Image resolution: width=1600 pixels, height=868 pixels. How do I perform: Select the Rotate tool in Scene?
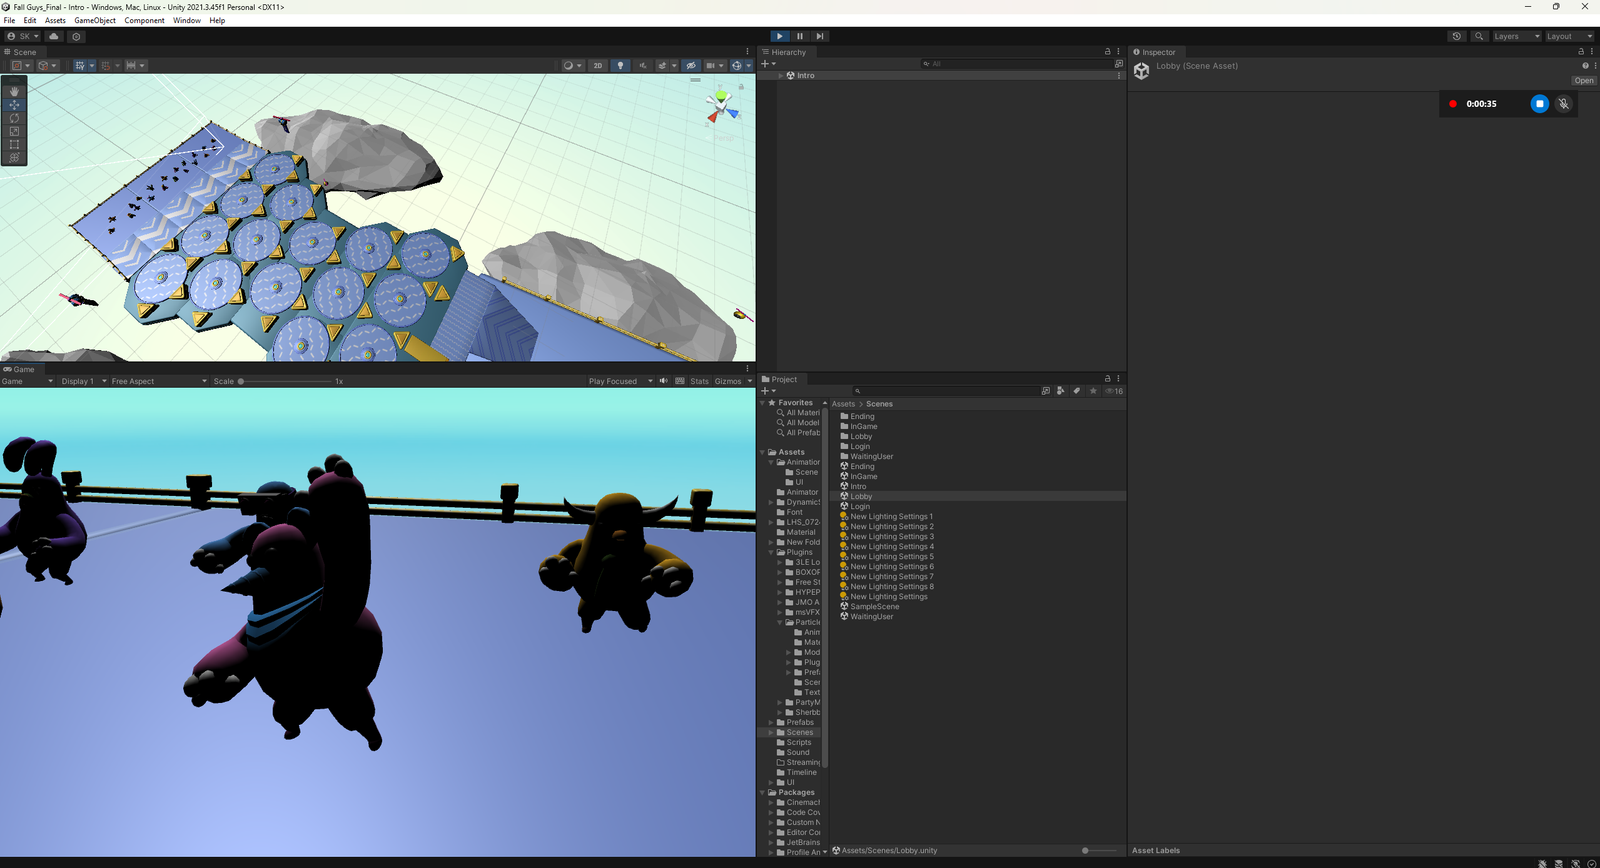pyautogui.click(x=14, y=118)
